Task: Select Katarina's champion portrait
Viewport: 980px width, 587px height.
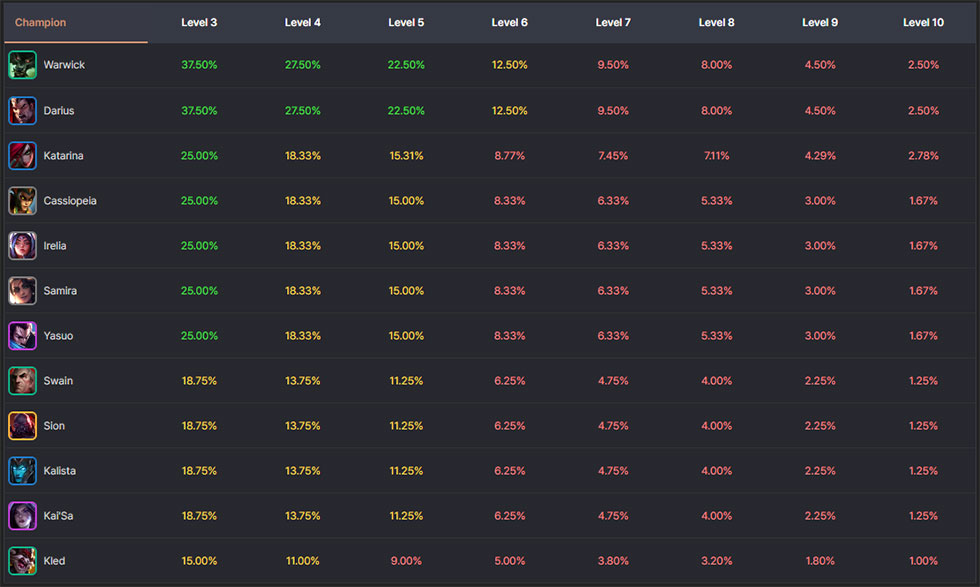Action: coord(22,156)
